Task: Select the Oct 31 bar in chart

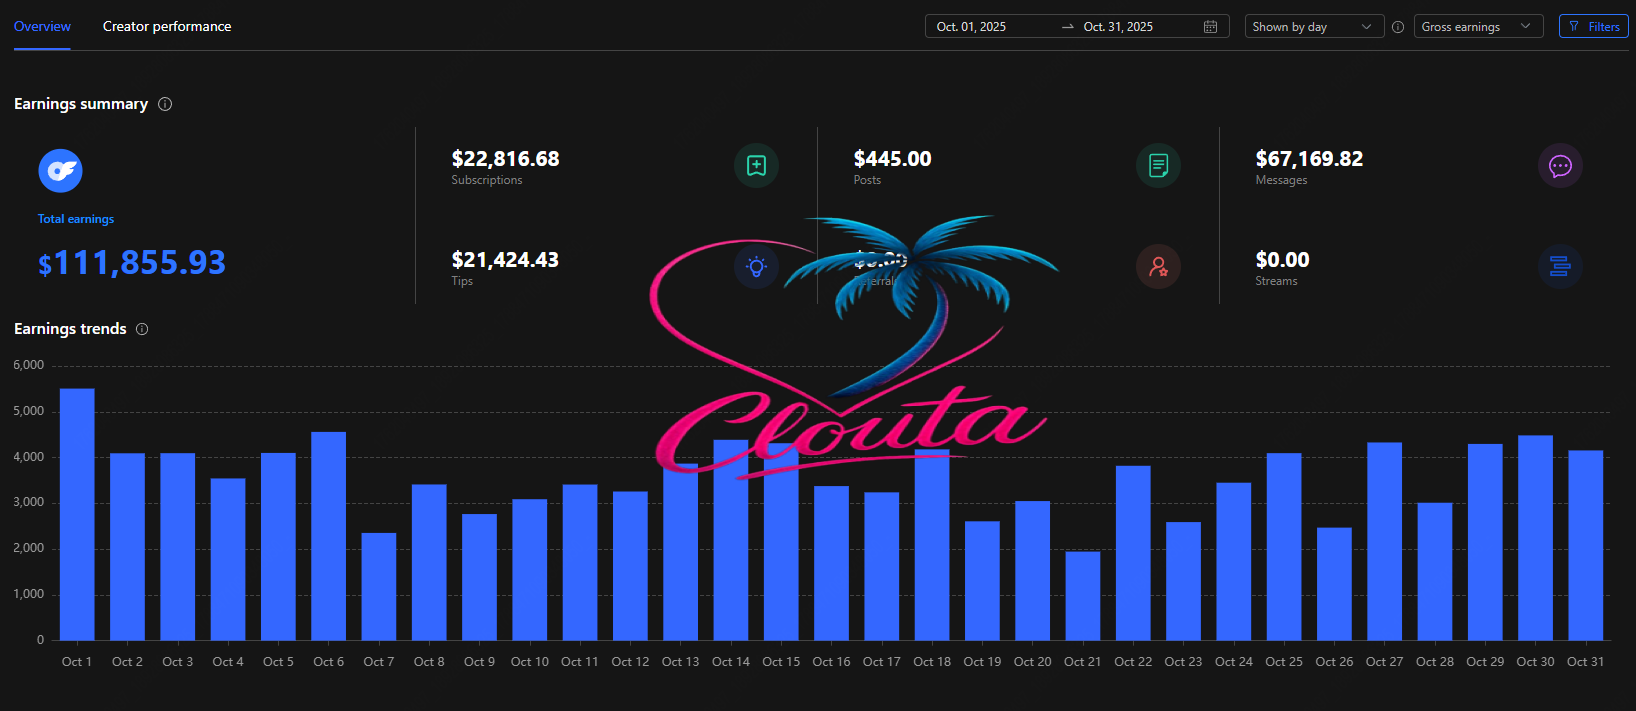Action: pos(1586,545)
